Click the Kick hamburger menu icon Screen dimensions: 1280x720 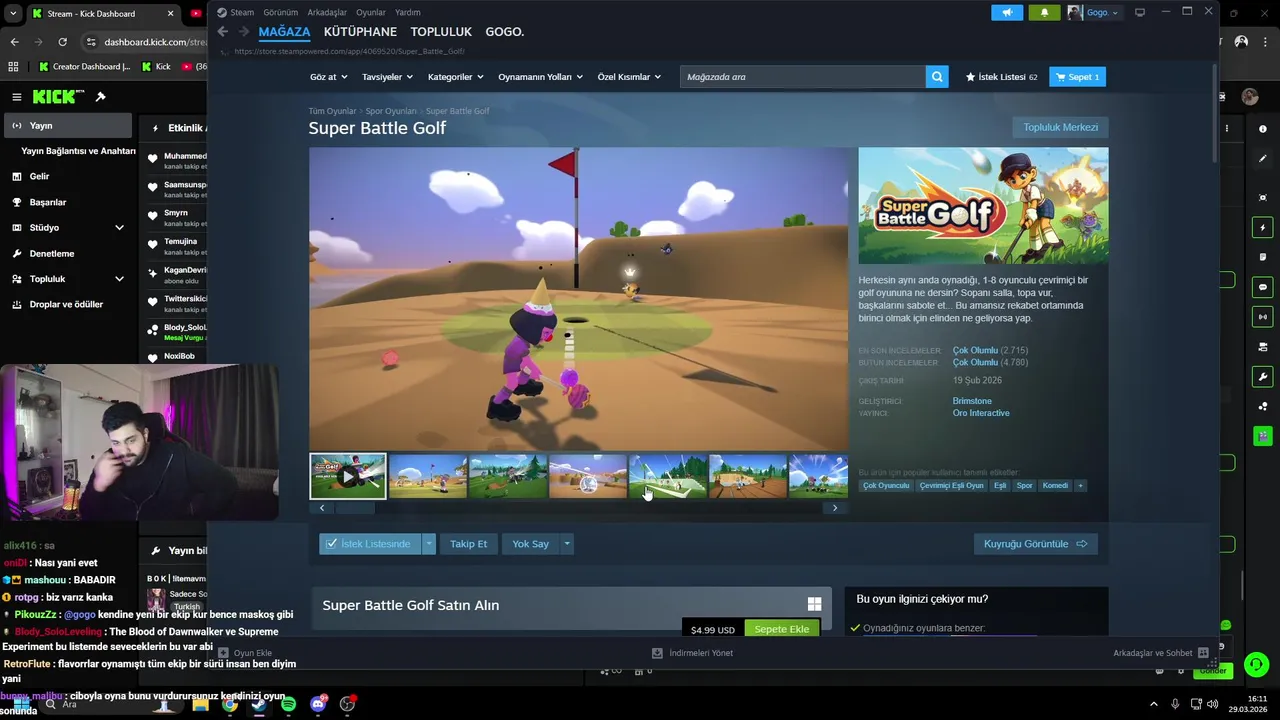click(x=16, y=97)
